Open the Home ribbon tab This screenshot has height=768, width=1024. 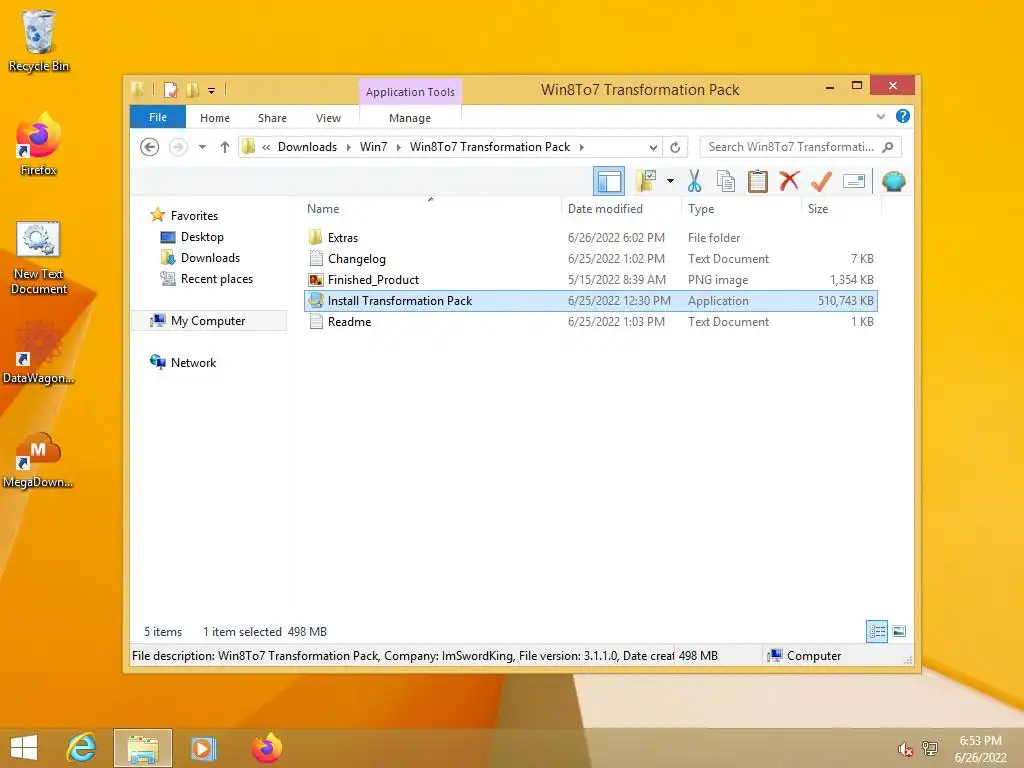[215, 118]
